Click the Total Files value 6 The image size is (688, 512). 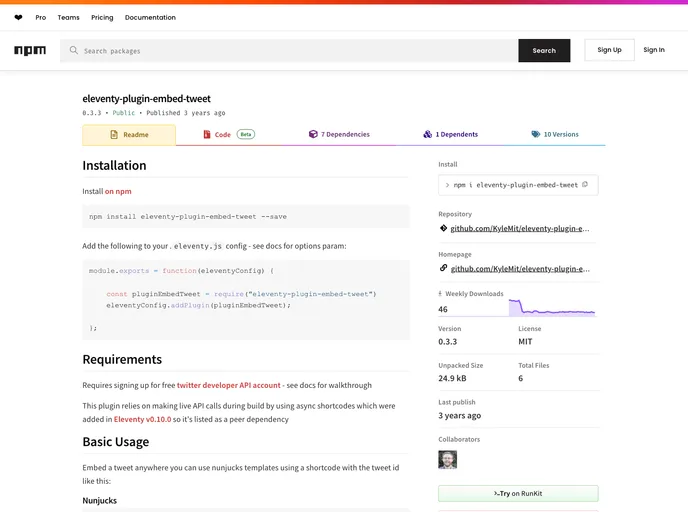tap(521, 378)
